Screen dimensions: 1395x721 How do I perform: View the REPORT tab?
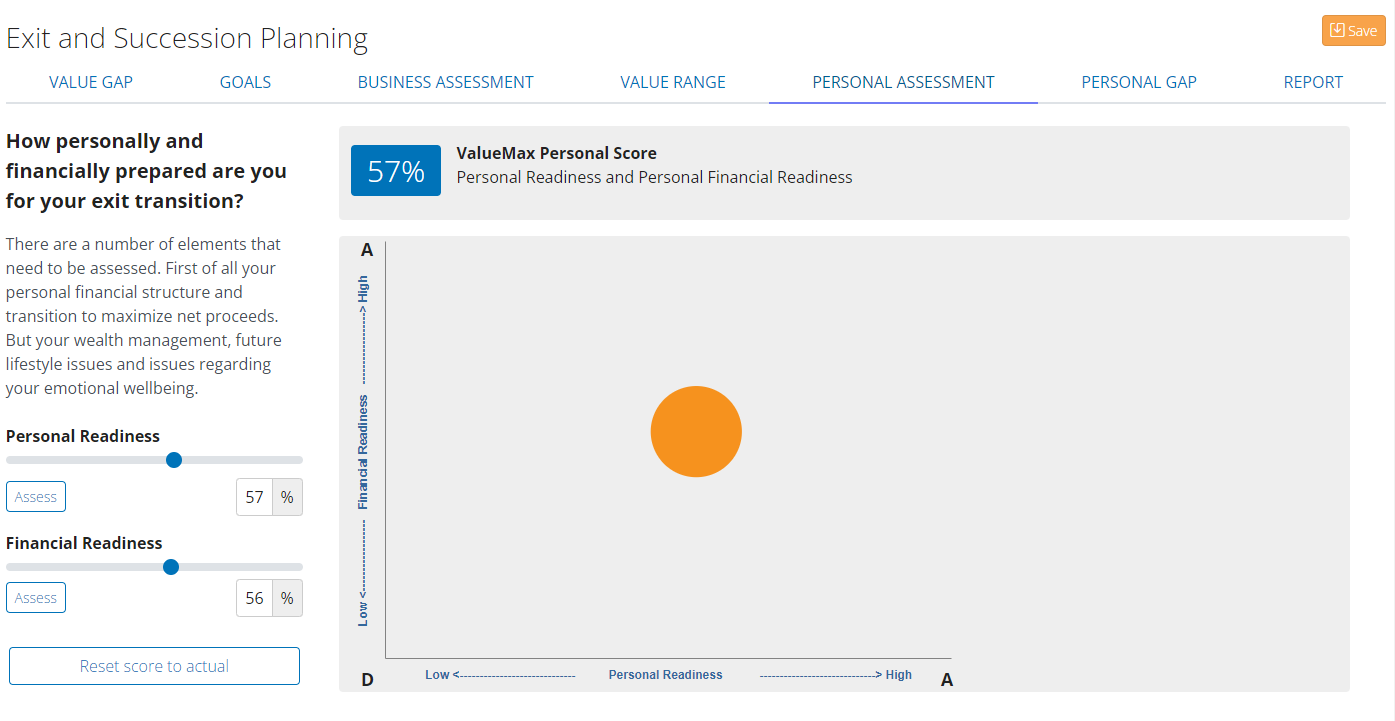(1313, 82)
